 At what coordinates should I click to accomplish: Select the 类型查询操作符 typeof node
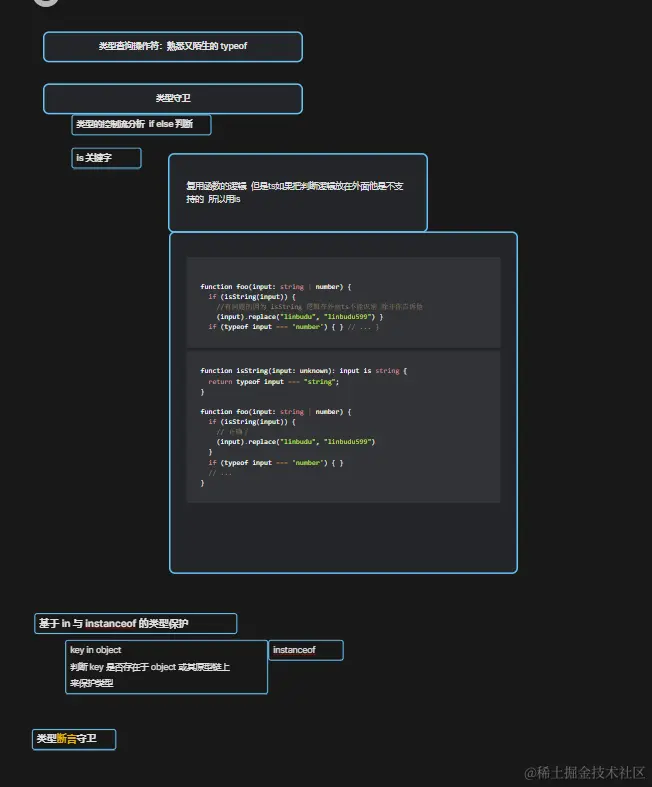point(172,47)
